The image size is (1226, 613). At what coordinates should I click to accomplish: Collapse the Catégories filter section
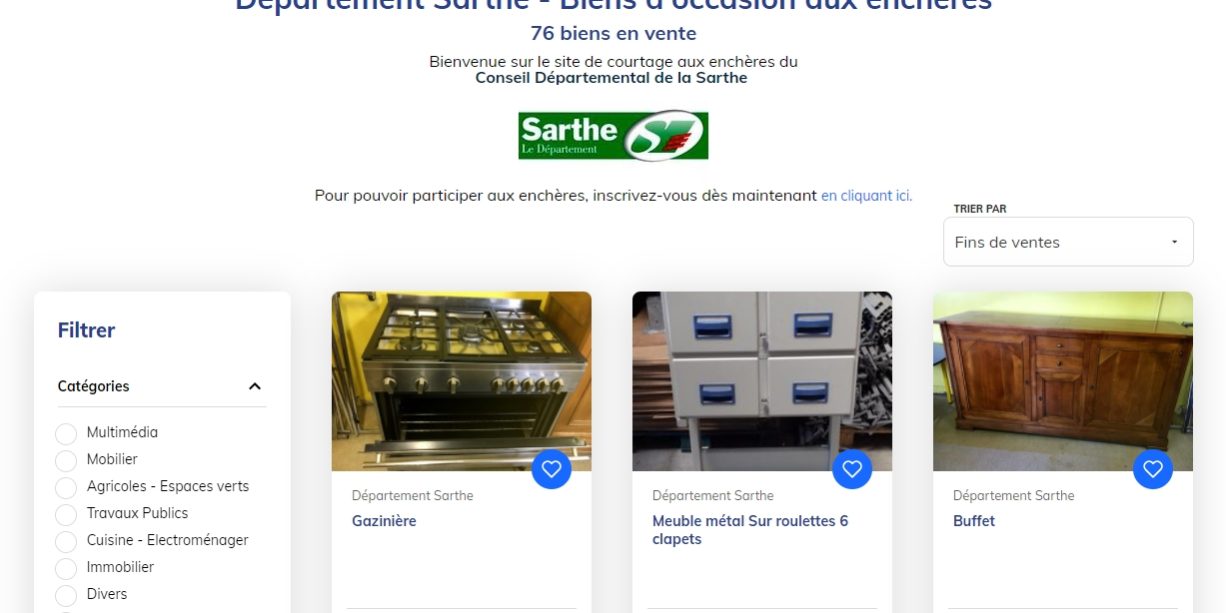click(254, 386)
